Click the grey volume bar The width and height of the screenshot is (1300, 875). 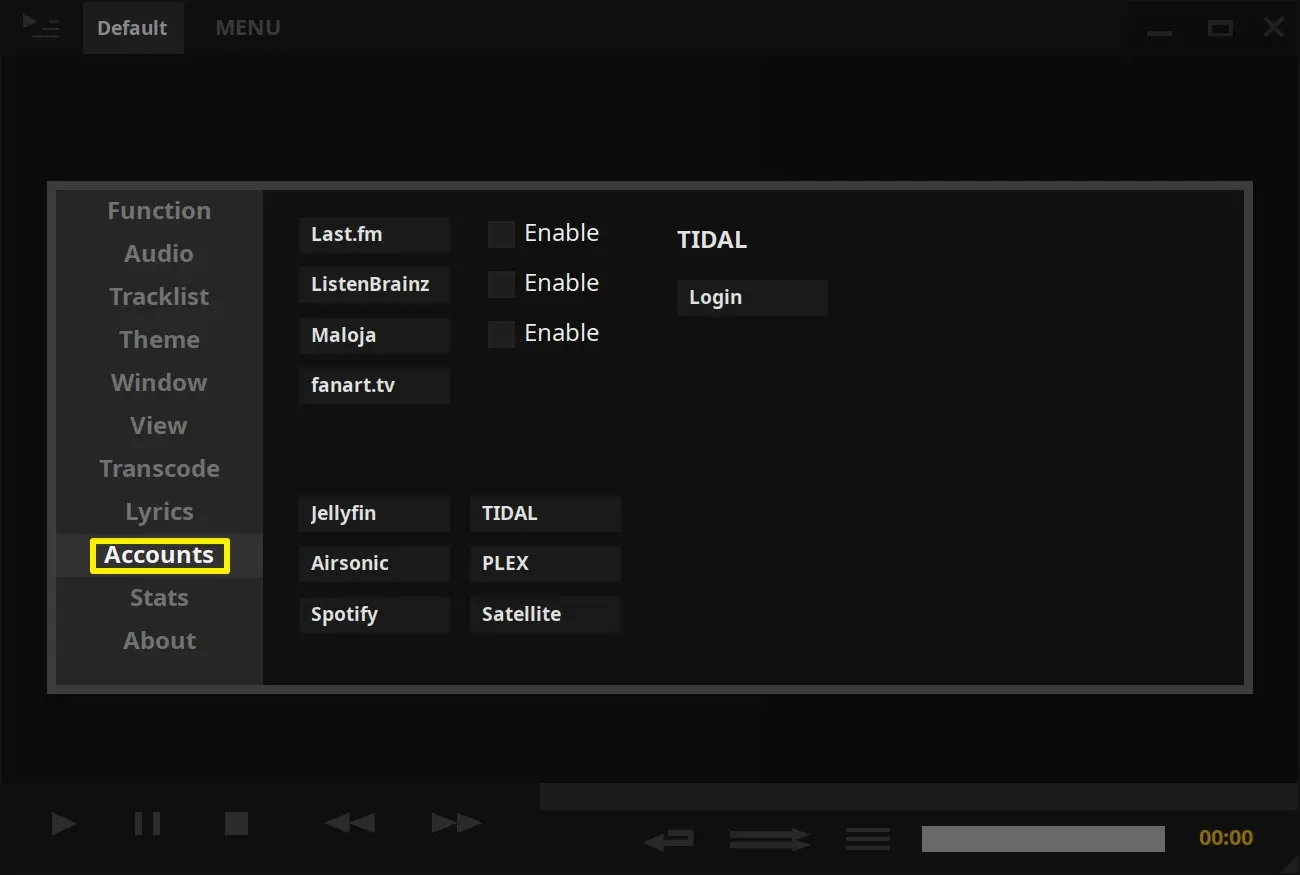point(1043,839)
